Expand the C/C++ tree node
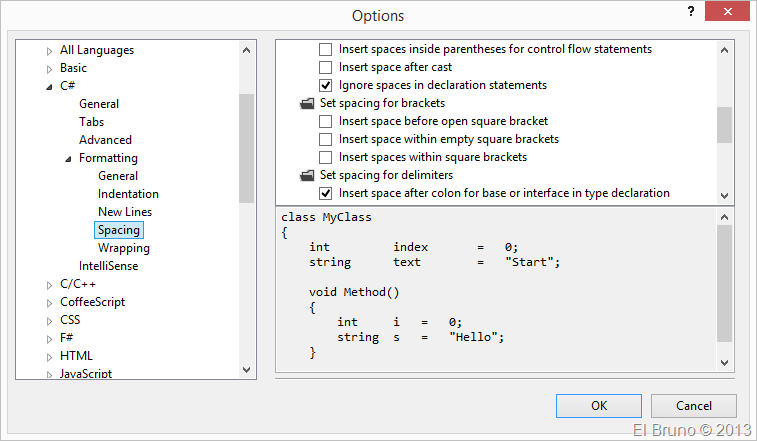 (49, 284)
